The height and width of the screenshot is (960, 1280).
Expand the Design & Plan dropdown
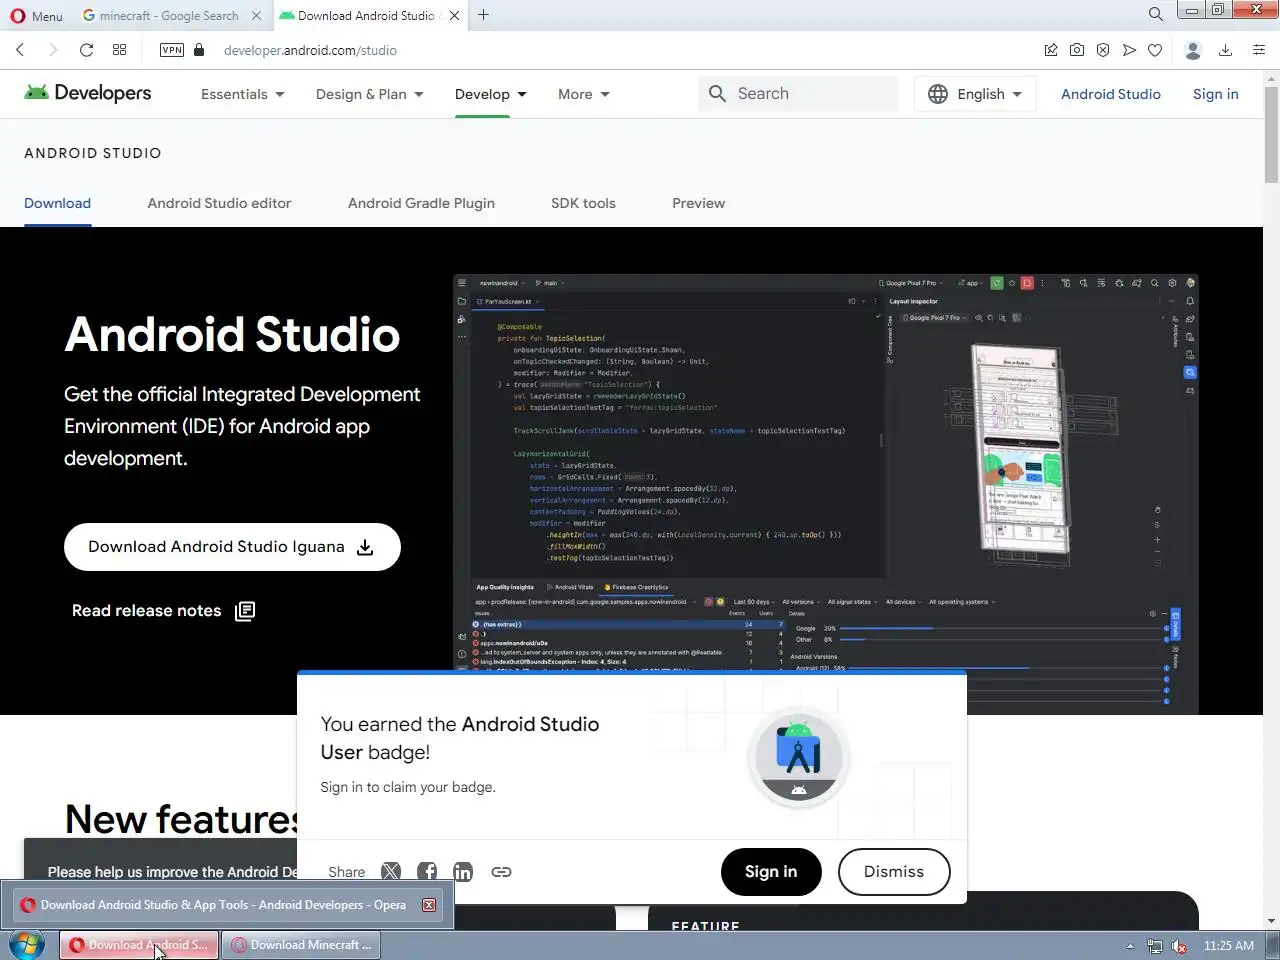click(x=370, y=94)
